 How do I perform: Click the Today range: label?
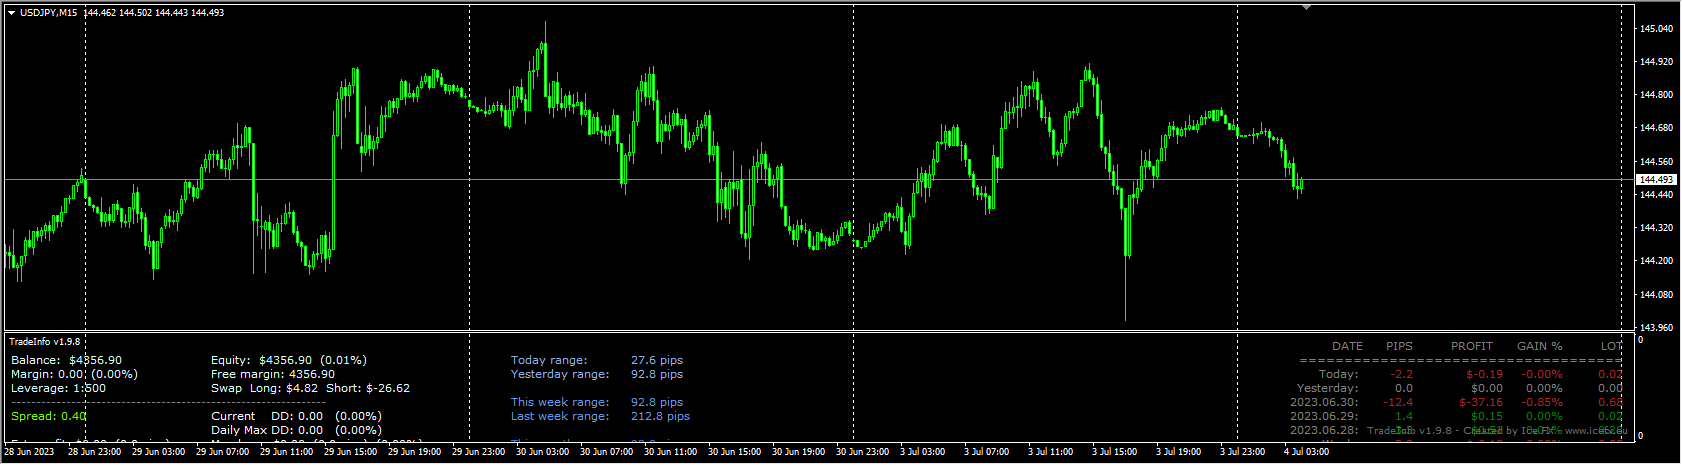[x=549, y=360]
